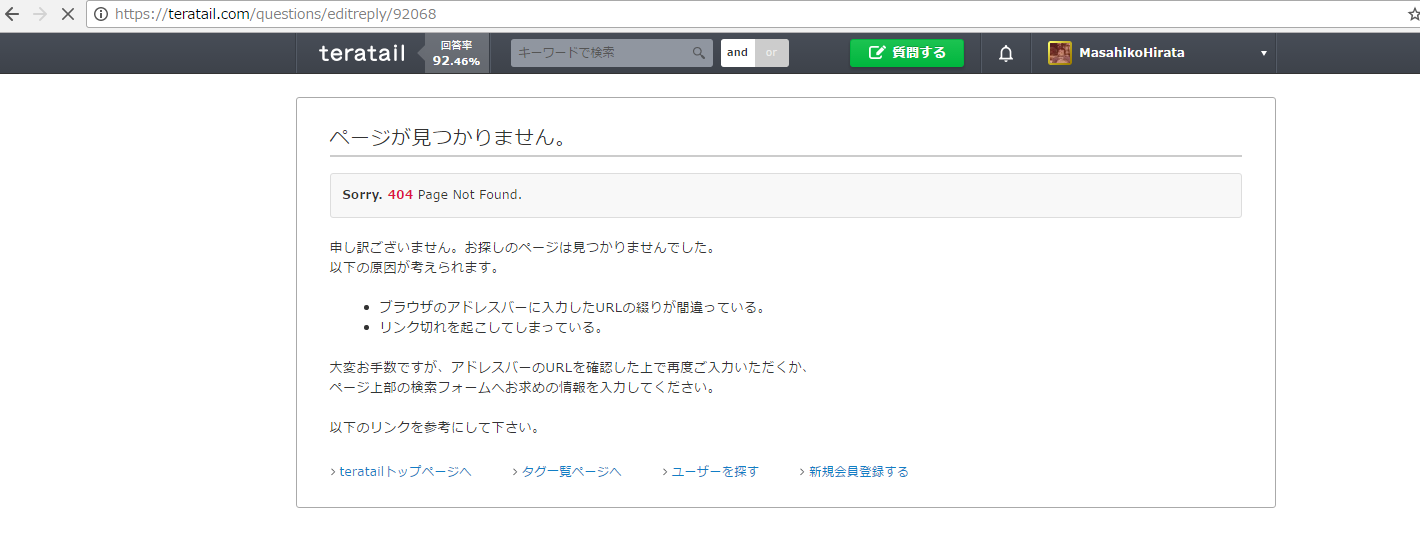Go back using the browser back arrow
Image resolution: width=1420 pixels, height=540 pixels.
(x=12, y=14)
